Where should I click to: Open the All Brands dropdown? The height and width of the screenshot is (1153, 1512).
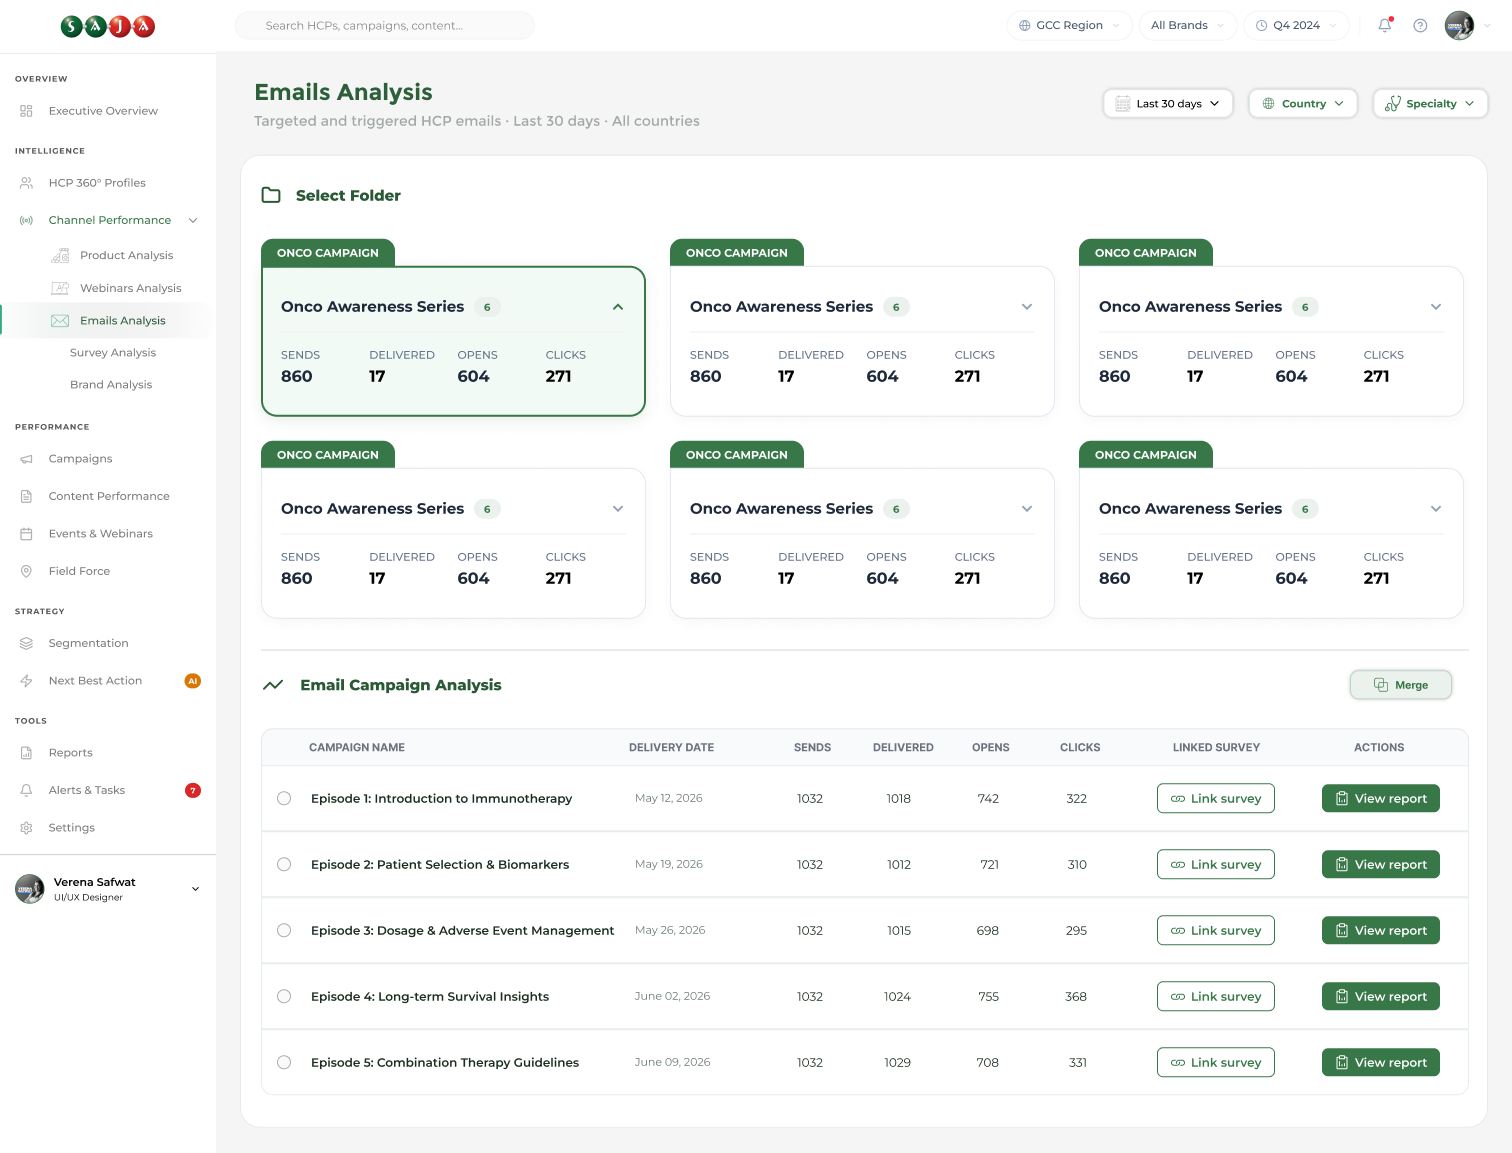click(1188, 26)
